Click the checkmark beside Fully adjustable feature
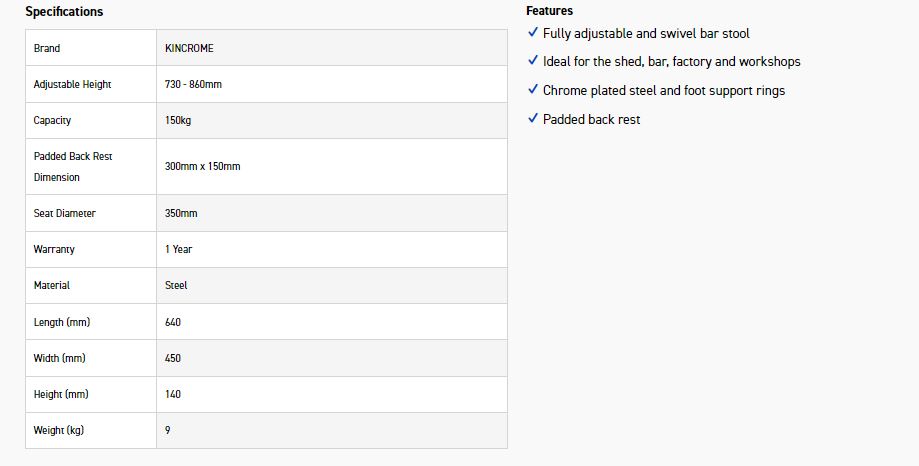This screenshot has width=919, height=466. [532, 33]
